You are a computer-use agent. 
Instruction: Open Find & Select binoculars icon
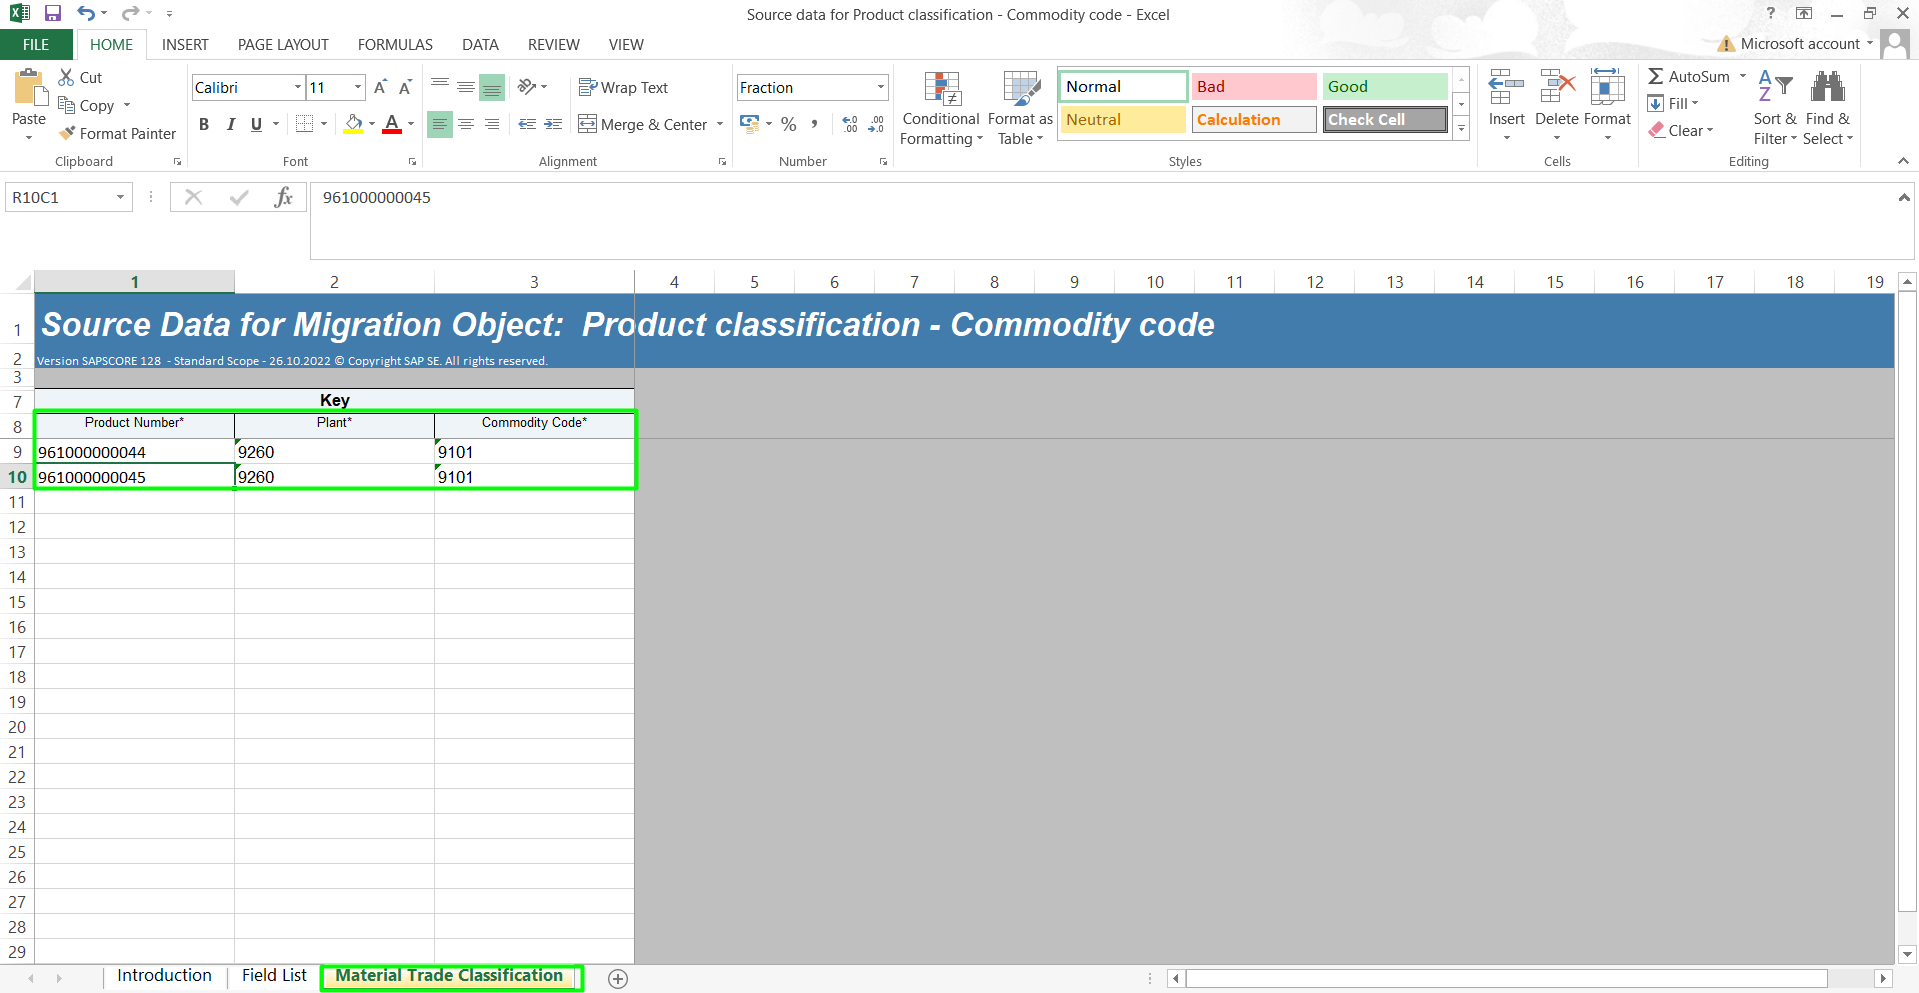click(x=1828, y=88)
